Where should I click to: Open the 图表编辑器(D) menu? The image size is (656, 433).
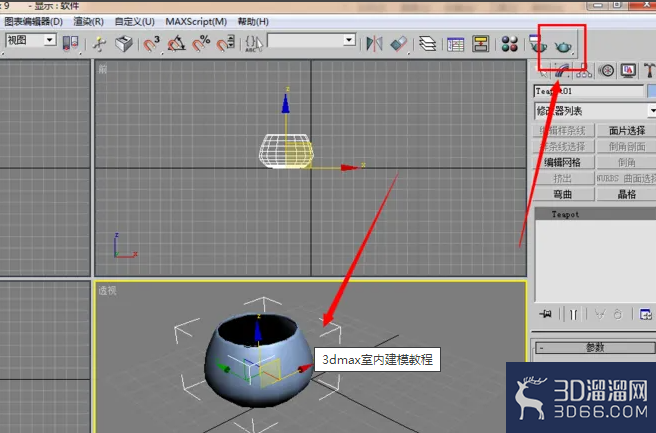pyautogui.click(x=33, y=21)
